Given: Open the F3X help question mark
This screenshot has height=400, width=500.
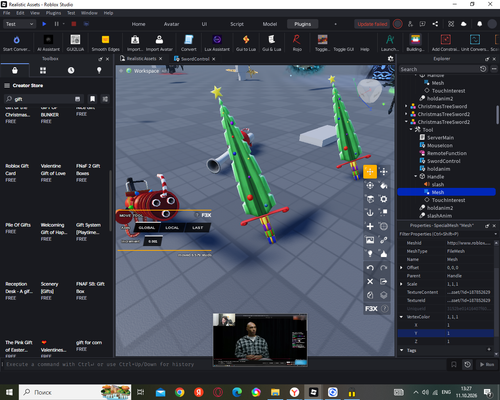Looking at the screenshot, I should (385, 309).
